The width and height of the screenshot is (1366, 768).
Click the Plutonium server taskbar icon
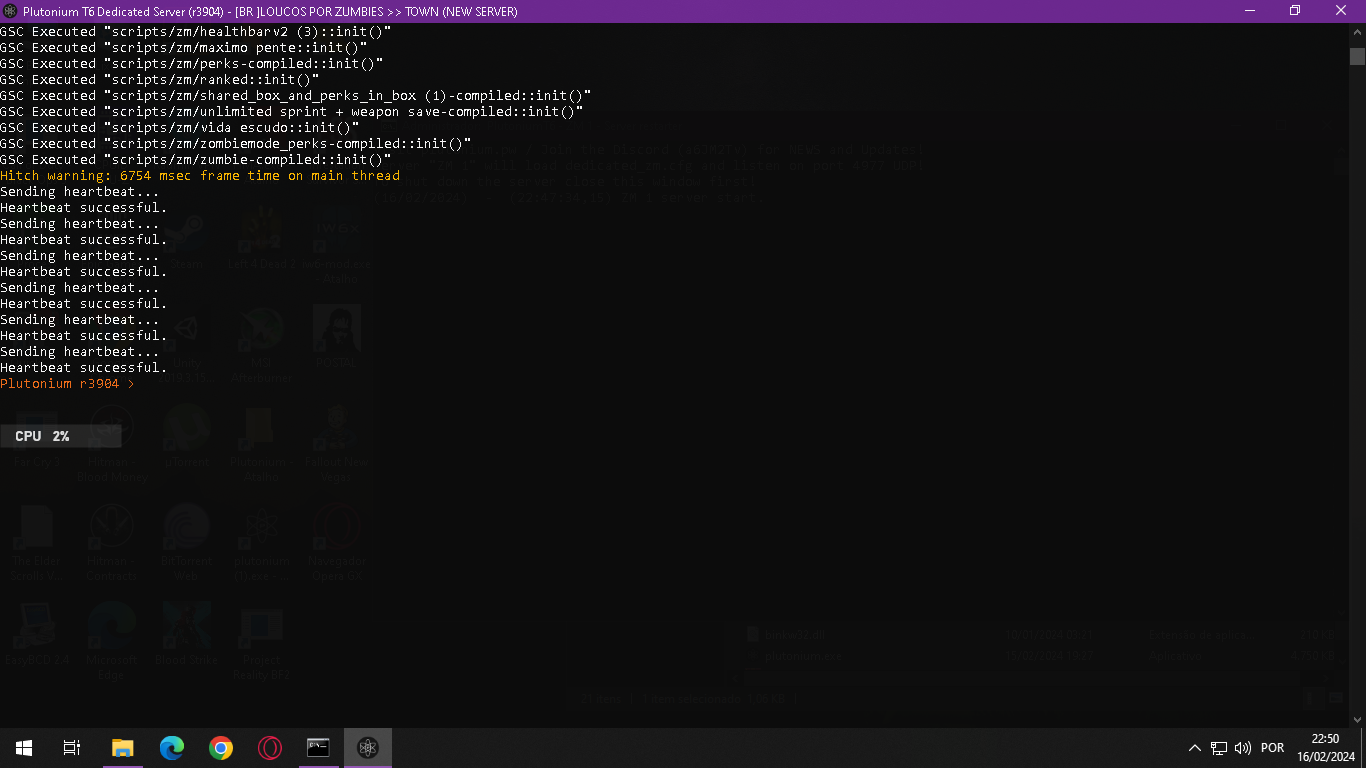pyautogui.click(x=368, y=748)
